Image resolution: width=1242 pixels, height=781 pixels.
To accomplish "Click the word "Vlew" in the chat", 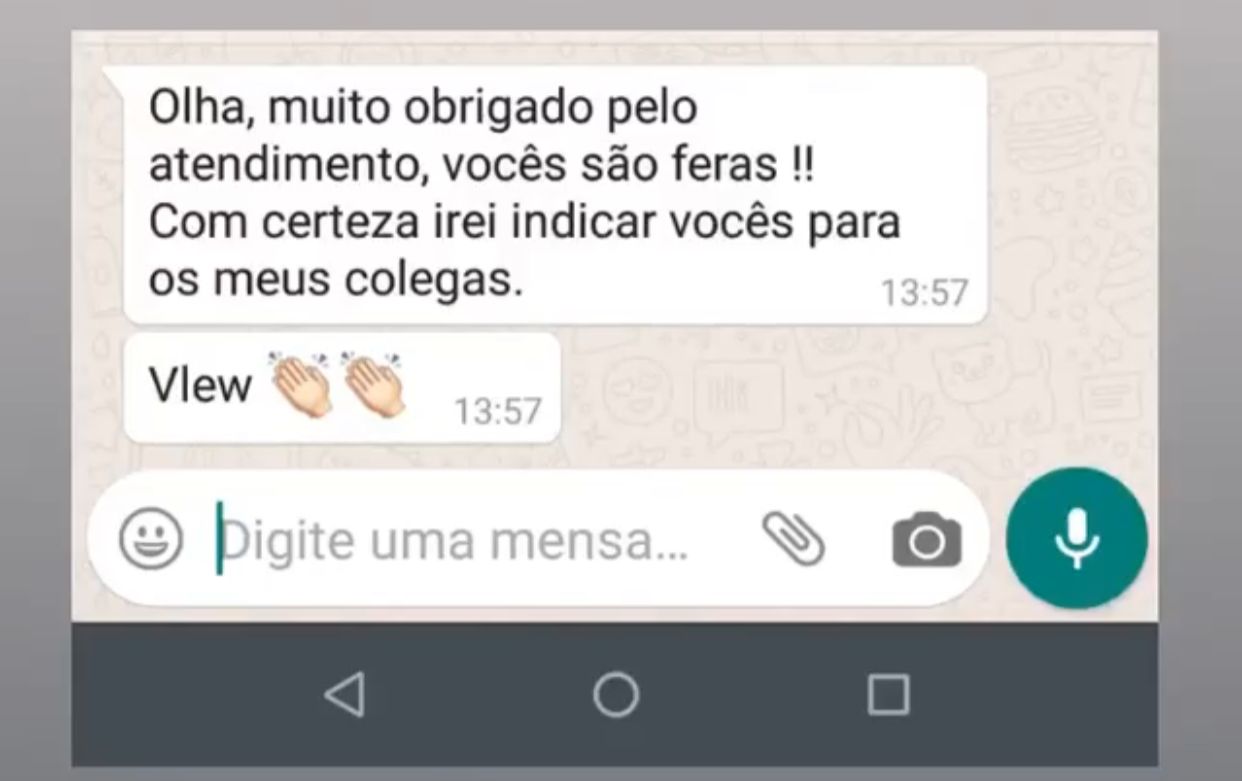I will tap(200, 385).
